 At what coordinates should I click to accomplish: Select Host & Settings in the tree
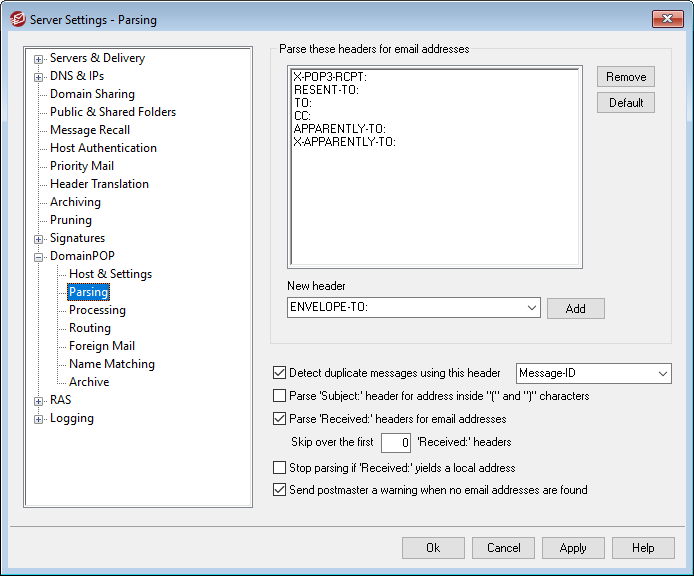110,274
